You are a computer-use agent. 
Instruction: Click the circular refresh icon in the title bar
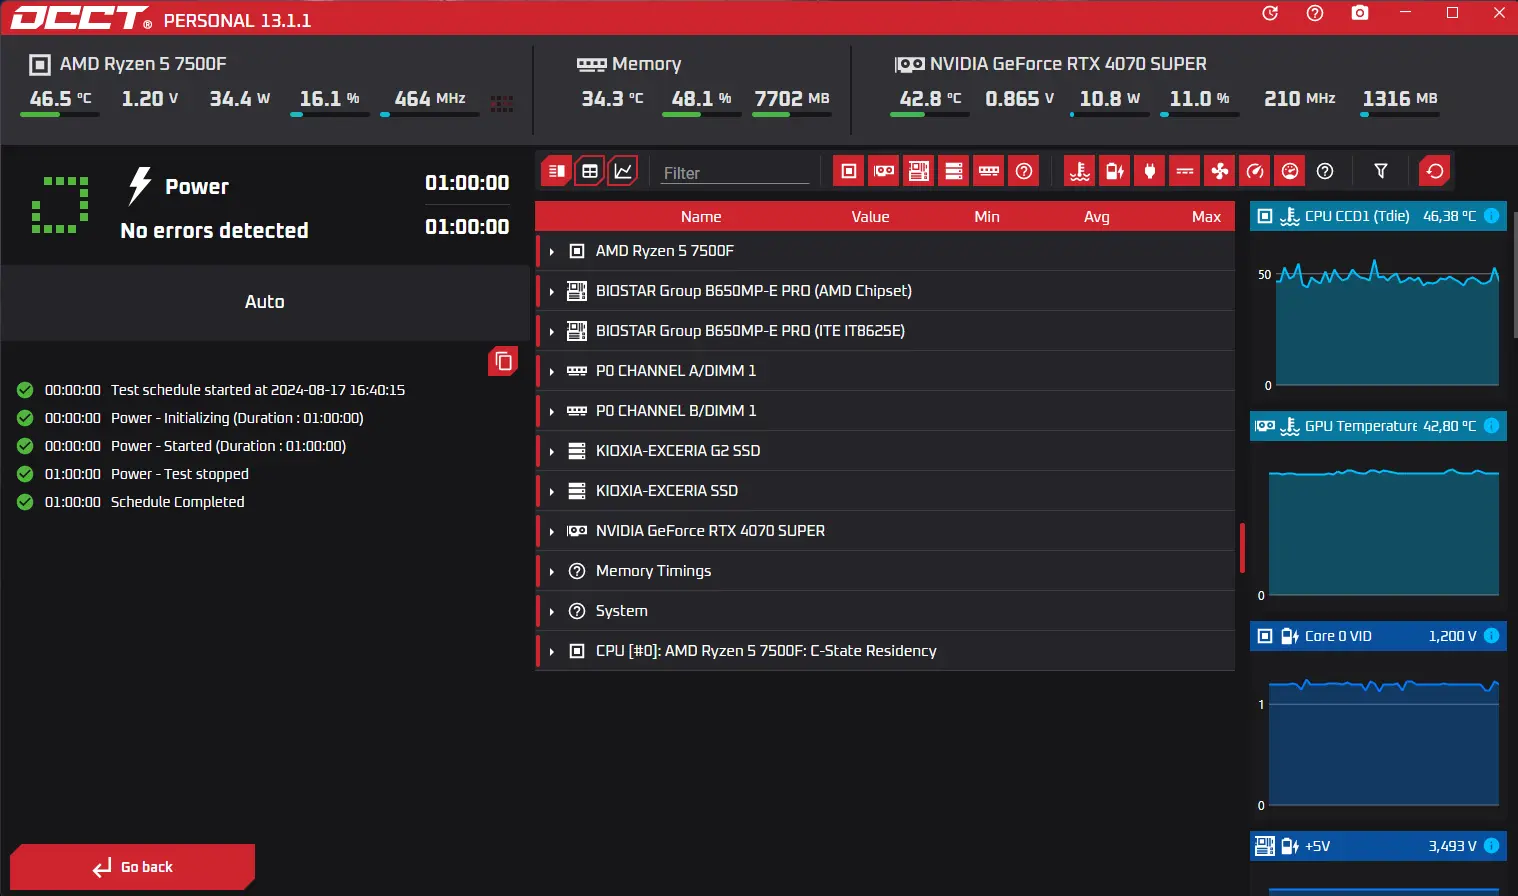[x=1270, y=13]
